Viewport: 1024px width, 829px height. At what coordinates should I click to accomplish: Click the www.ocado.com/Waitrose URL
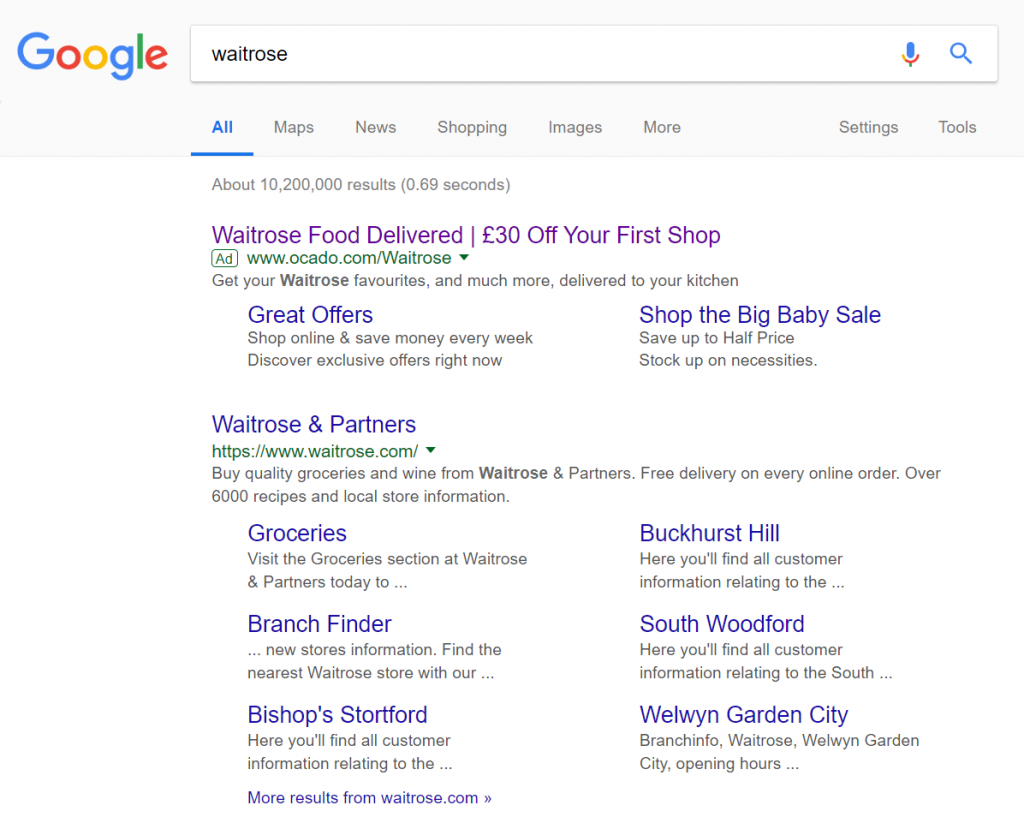click(x=349, y=259)
